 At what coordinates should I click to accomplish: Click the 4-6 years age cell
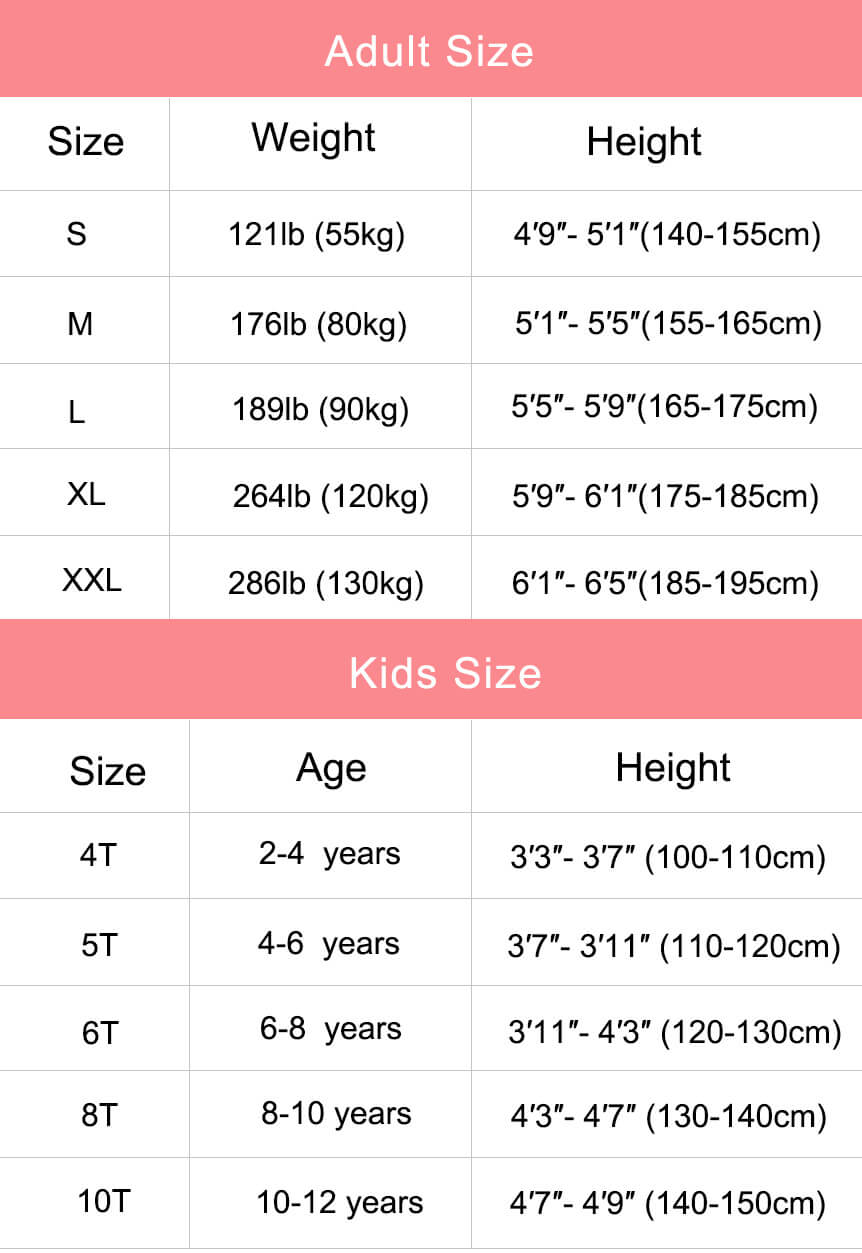coord(328,944)
